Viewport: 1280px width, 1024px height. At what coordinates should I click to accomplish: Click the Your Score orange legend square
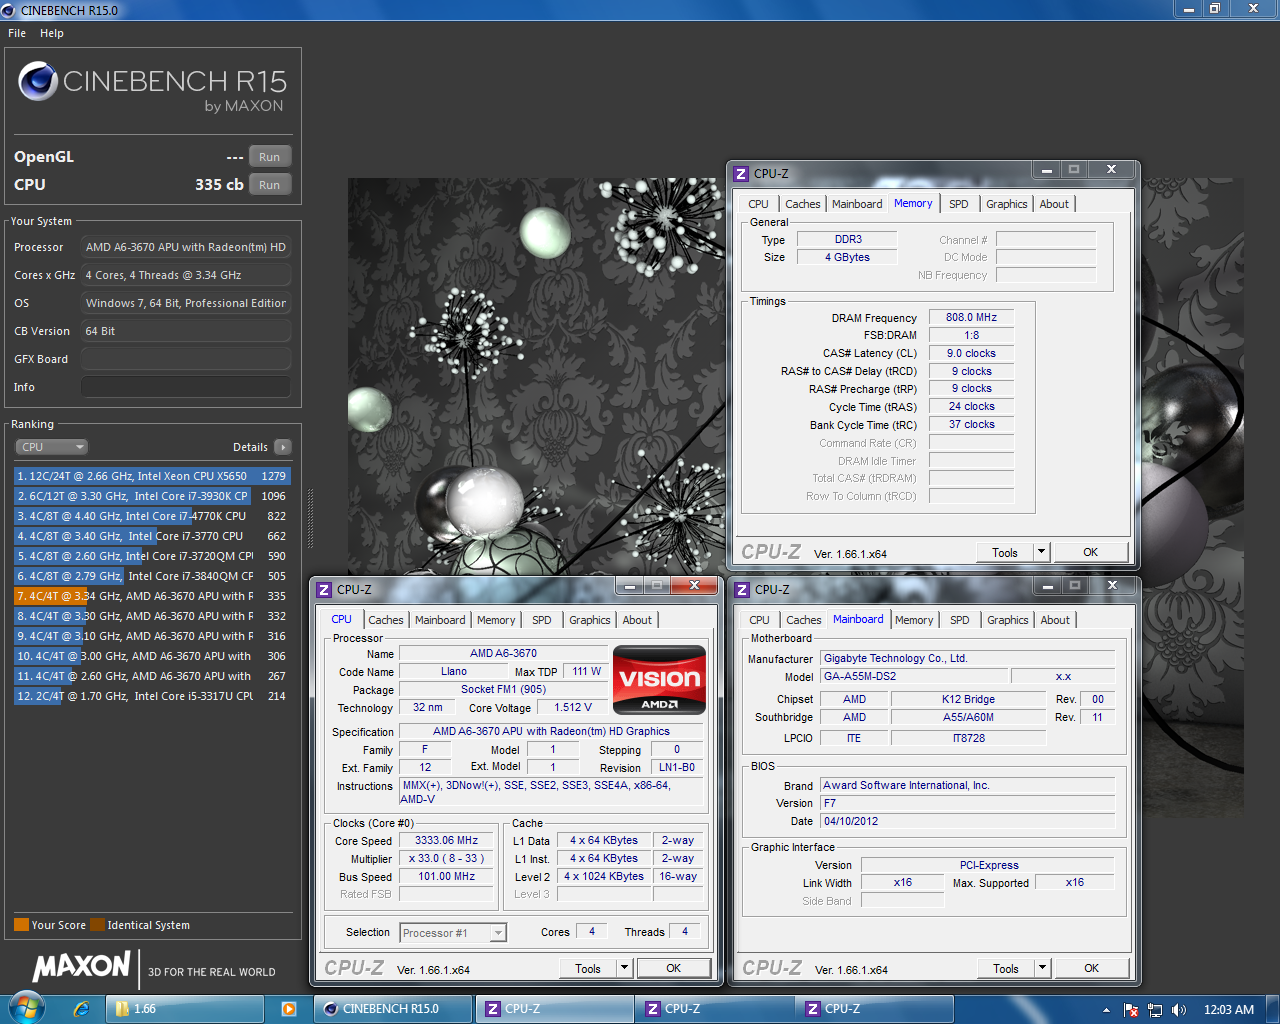[21, 925]
